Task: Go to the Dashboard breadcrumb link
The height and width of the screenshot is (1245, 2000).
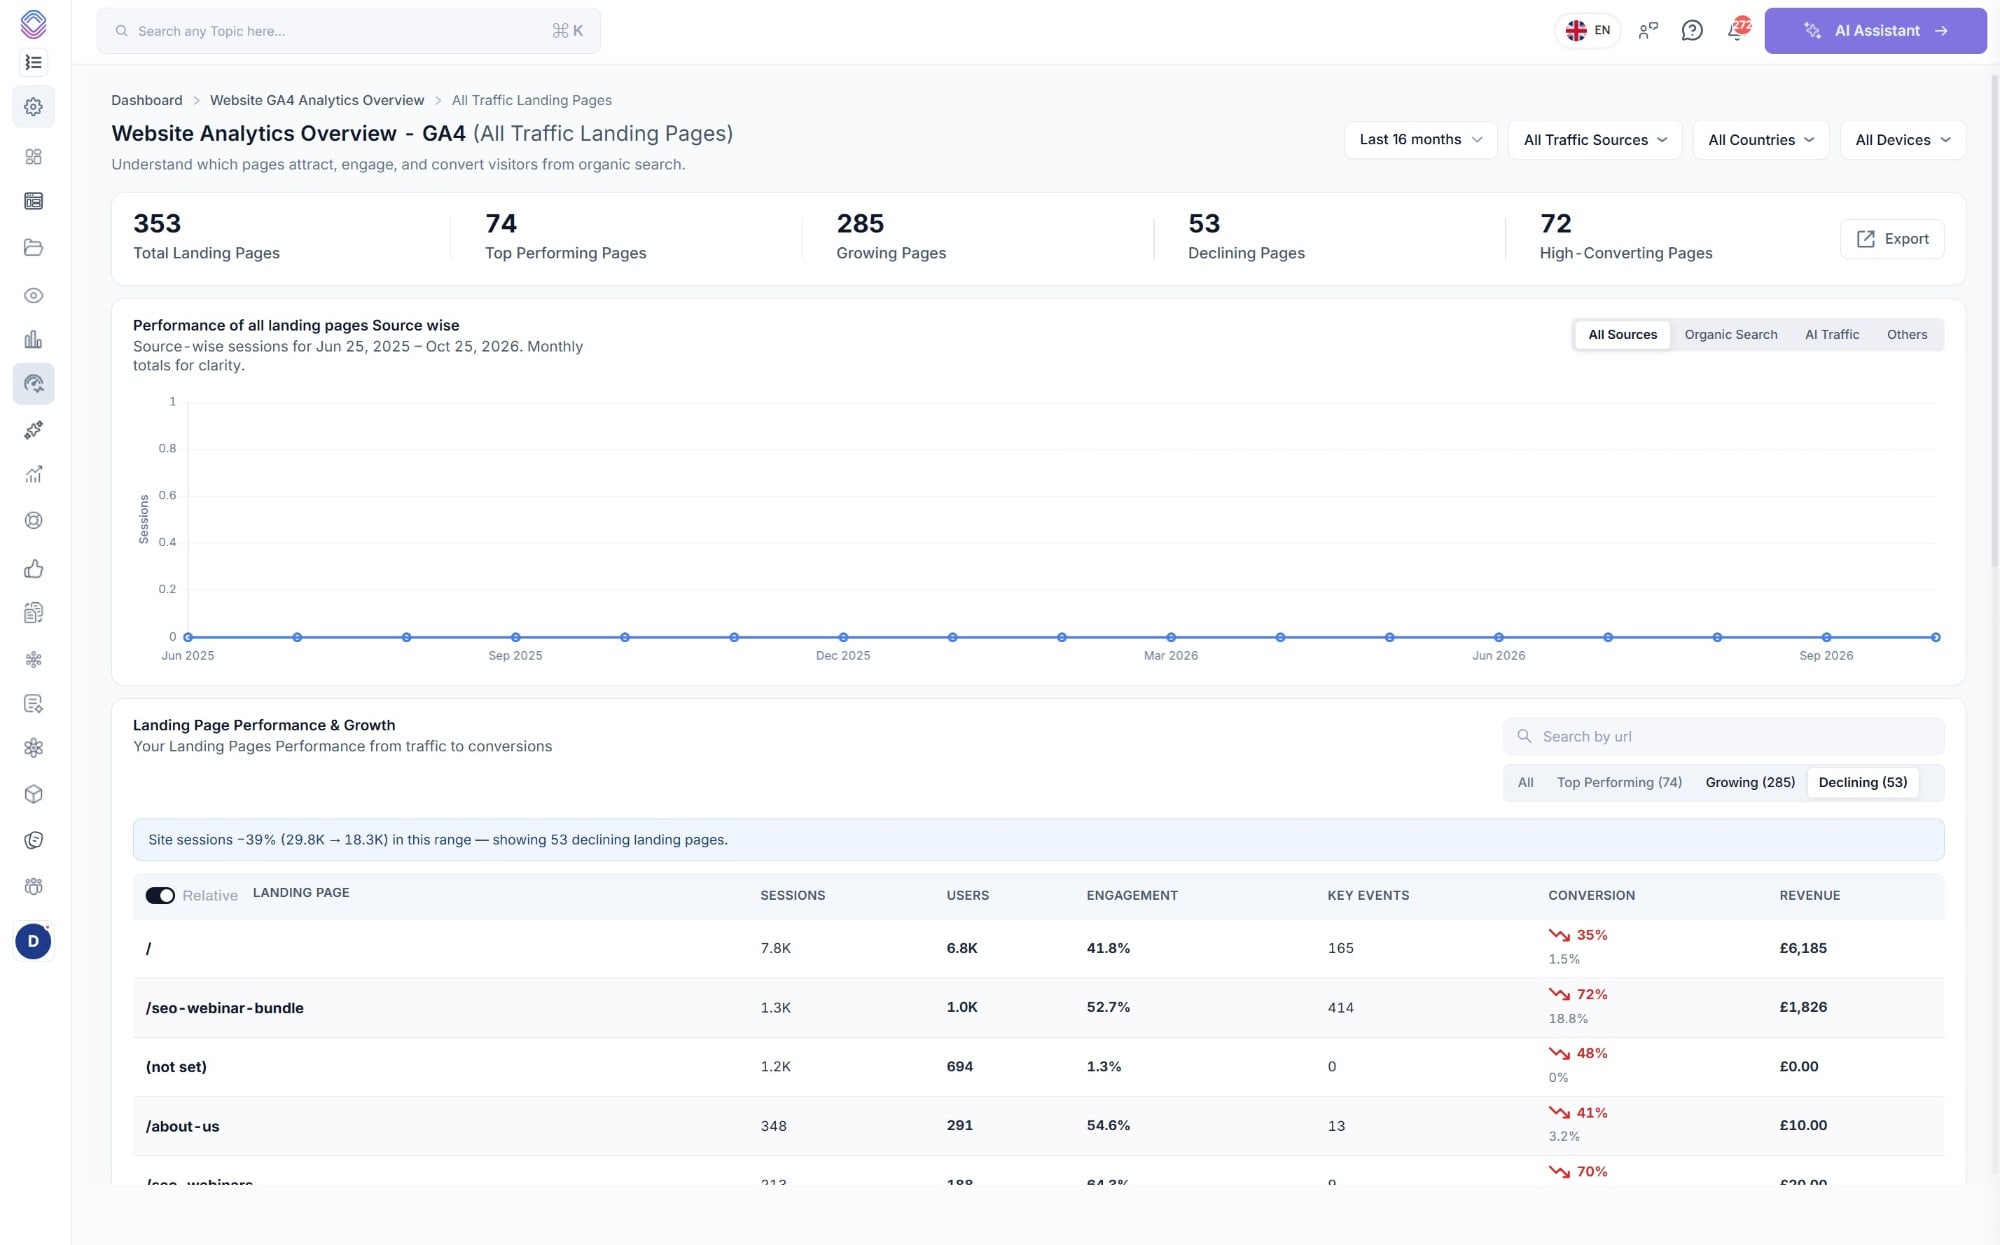Action: coord(147,100)
